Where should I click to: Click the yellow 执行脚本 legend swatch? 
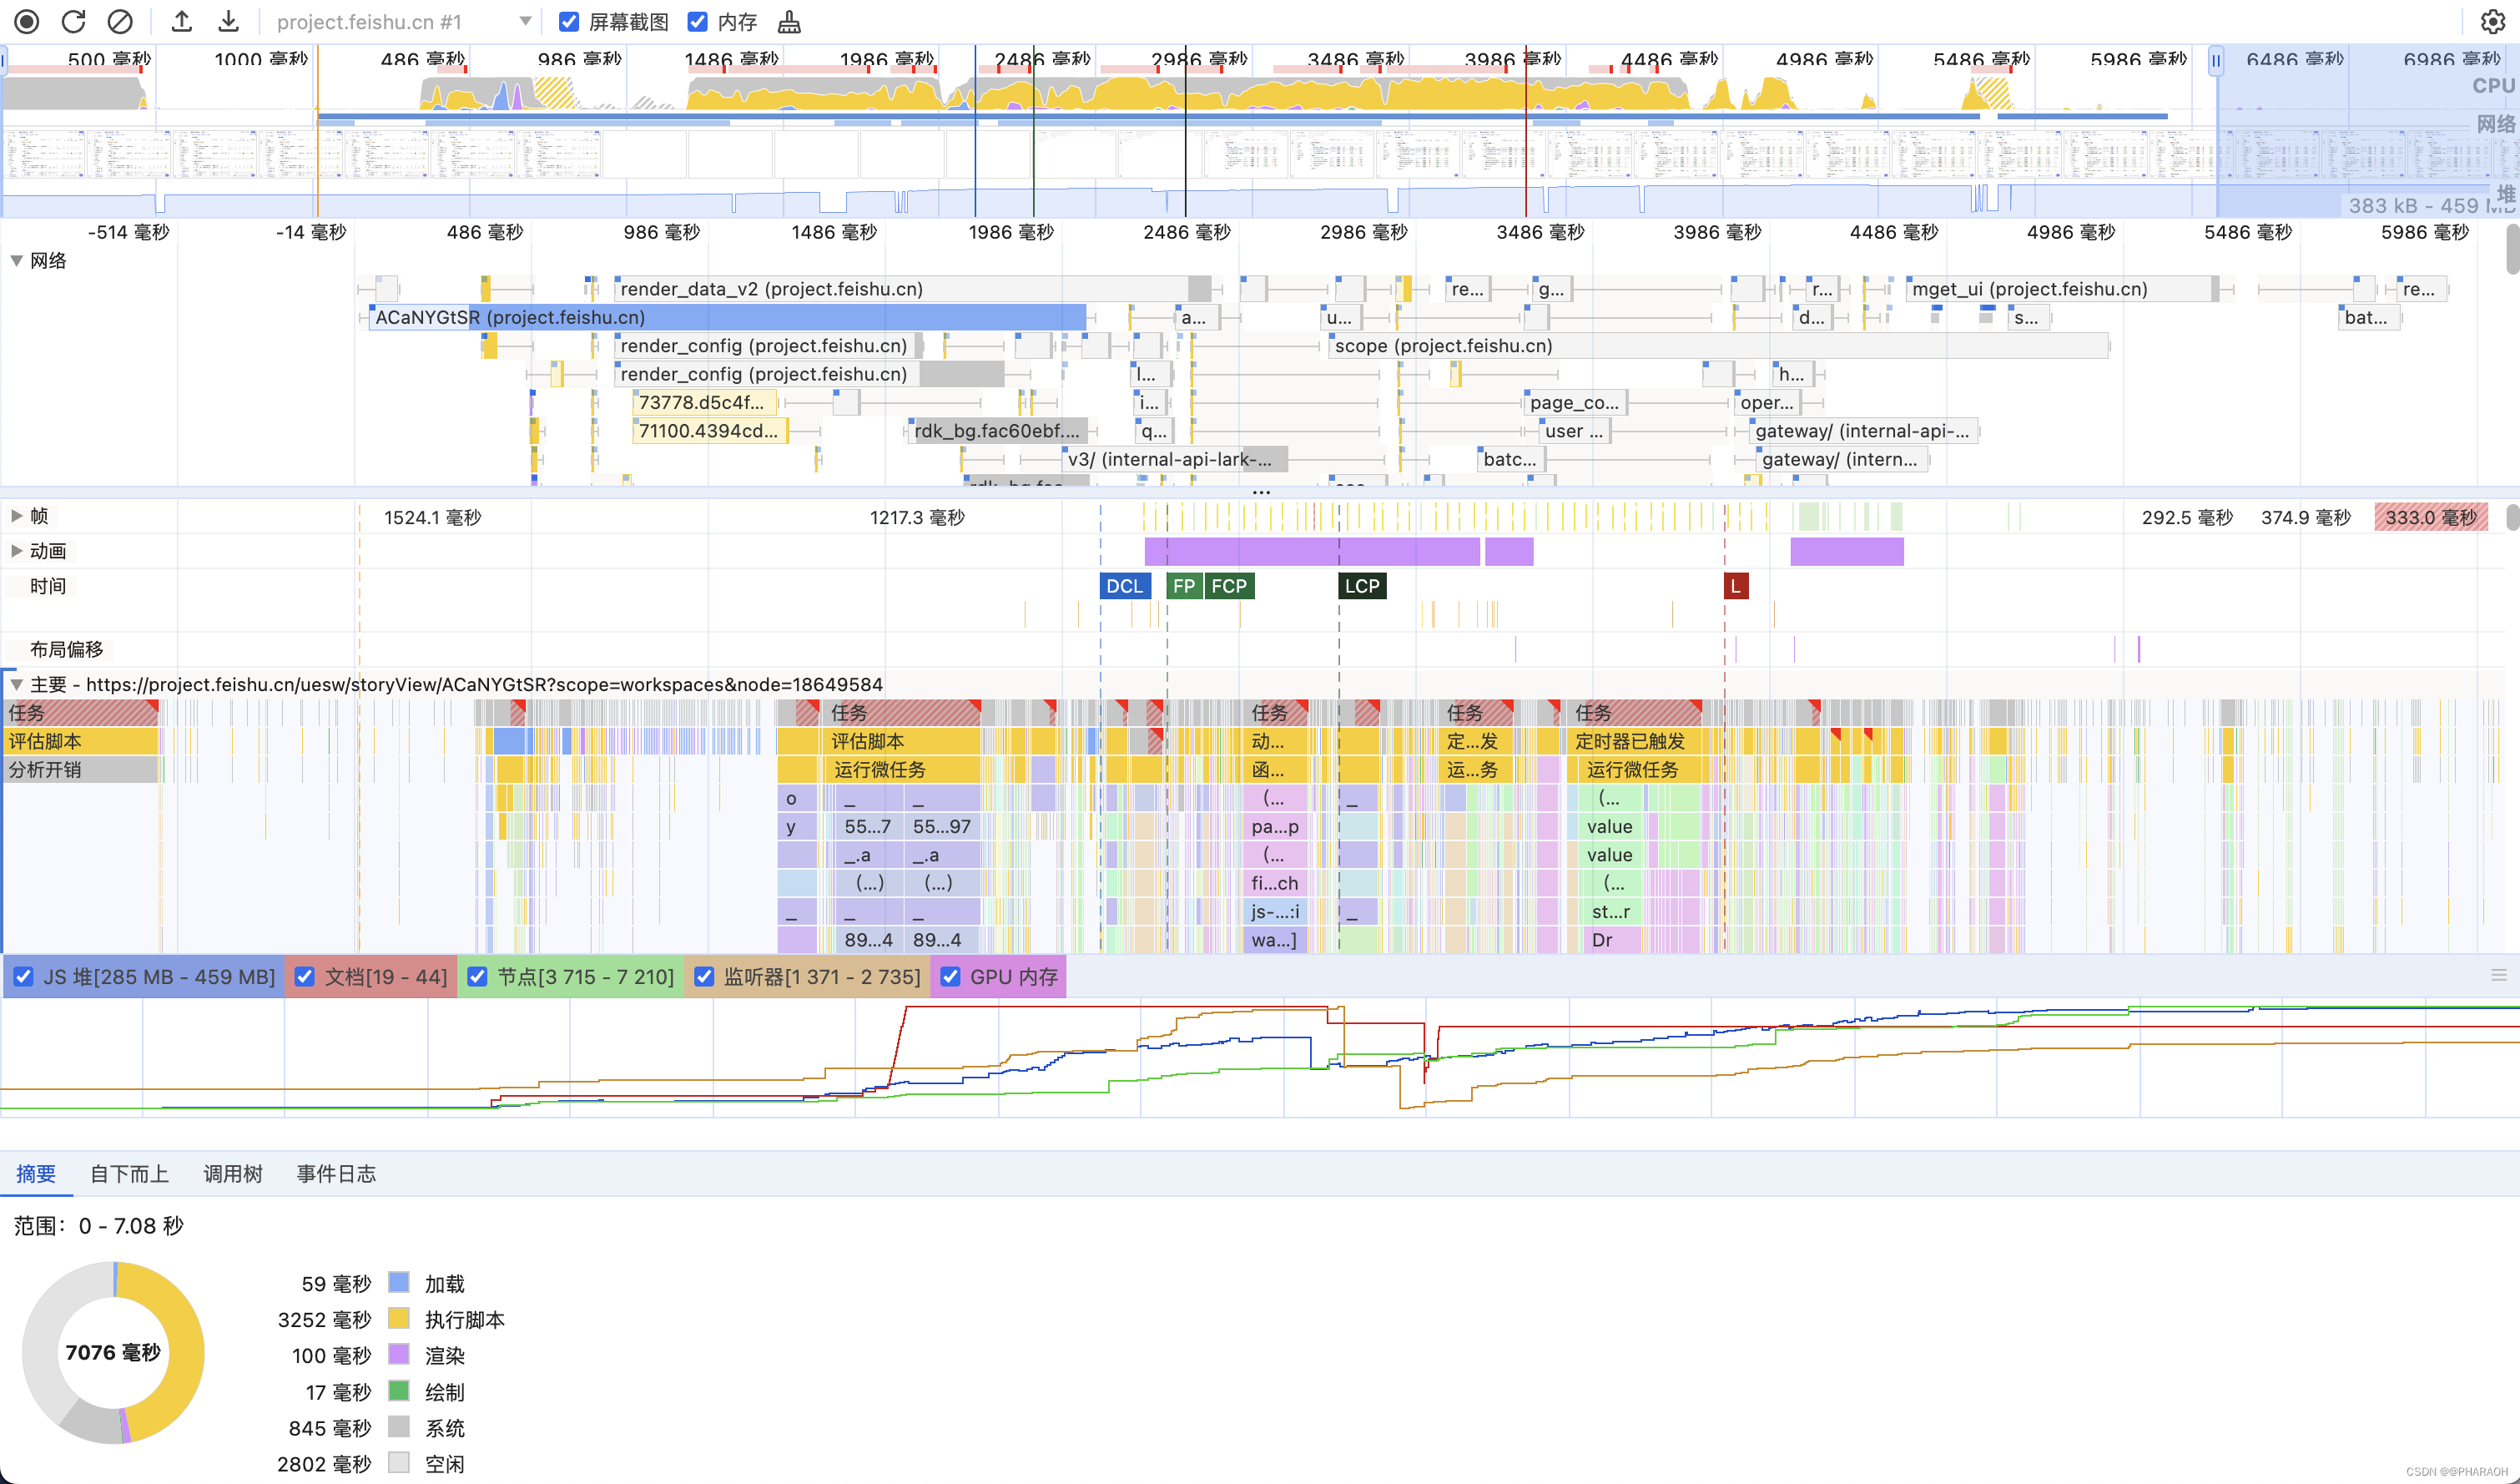coord(399,1319)
